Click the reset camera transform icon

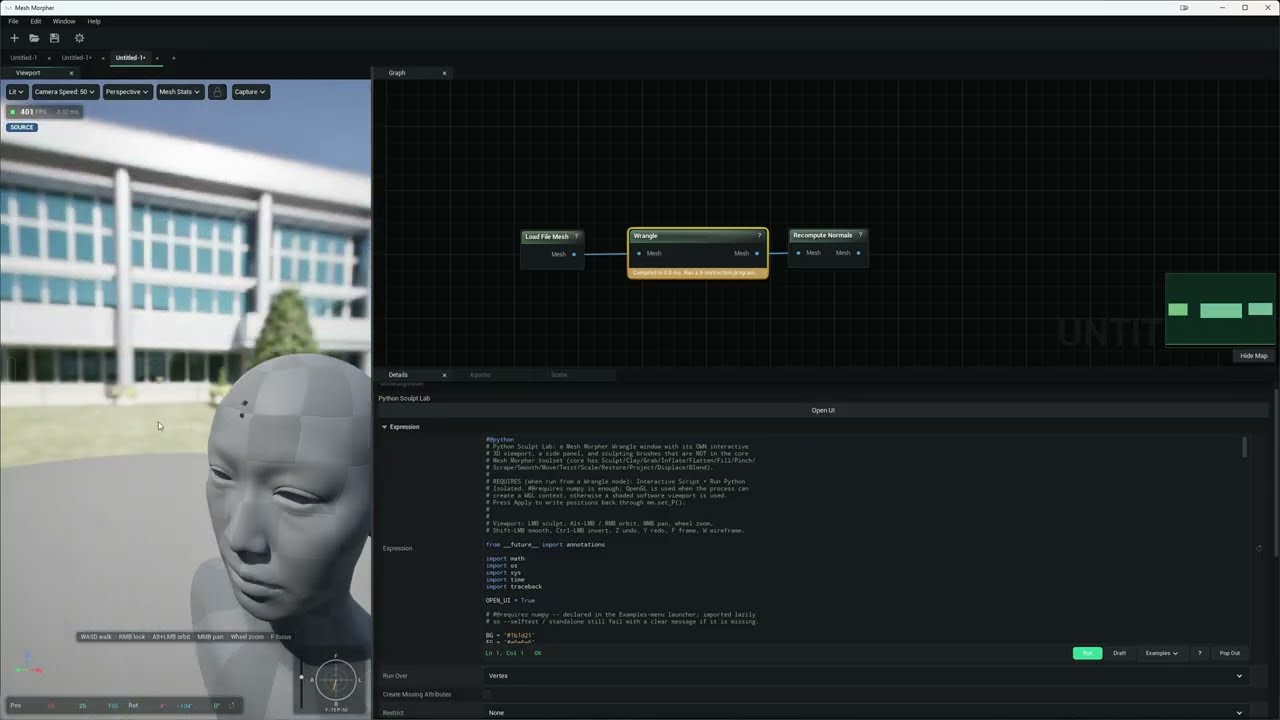click(232, 705)
